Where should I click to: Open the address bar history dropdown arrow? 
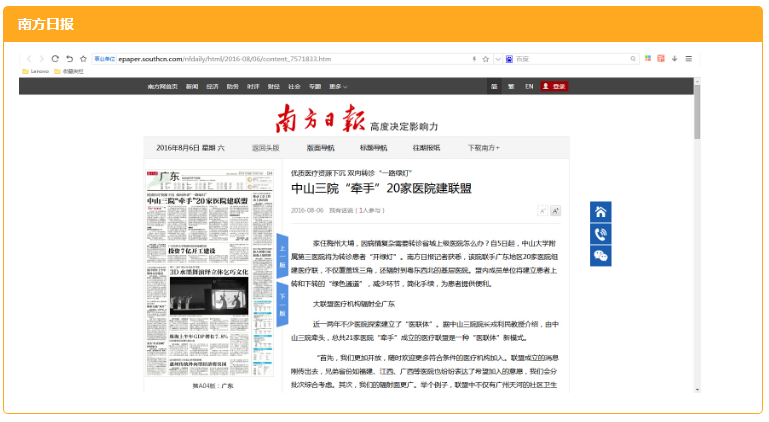click(x=498, y=59)
